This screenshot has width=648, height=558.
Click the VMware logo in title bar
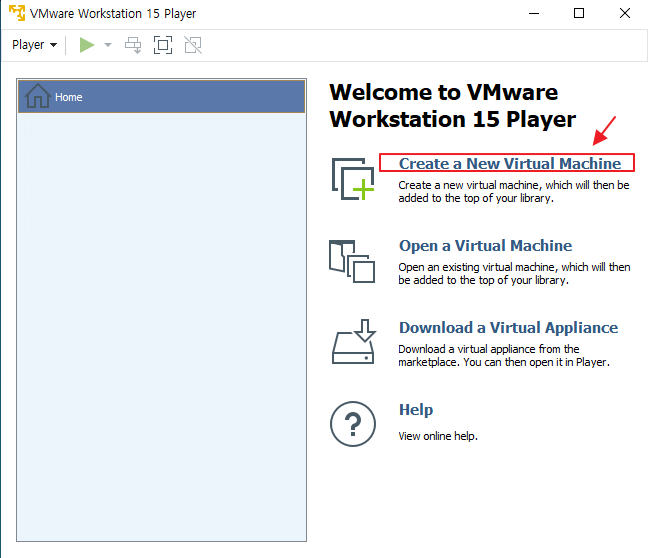click(17, 13)
